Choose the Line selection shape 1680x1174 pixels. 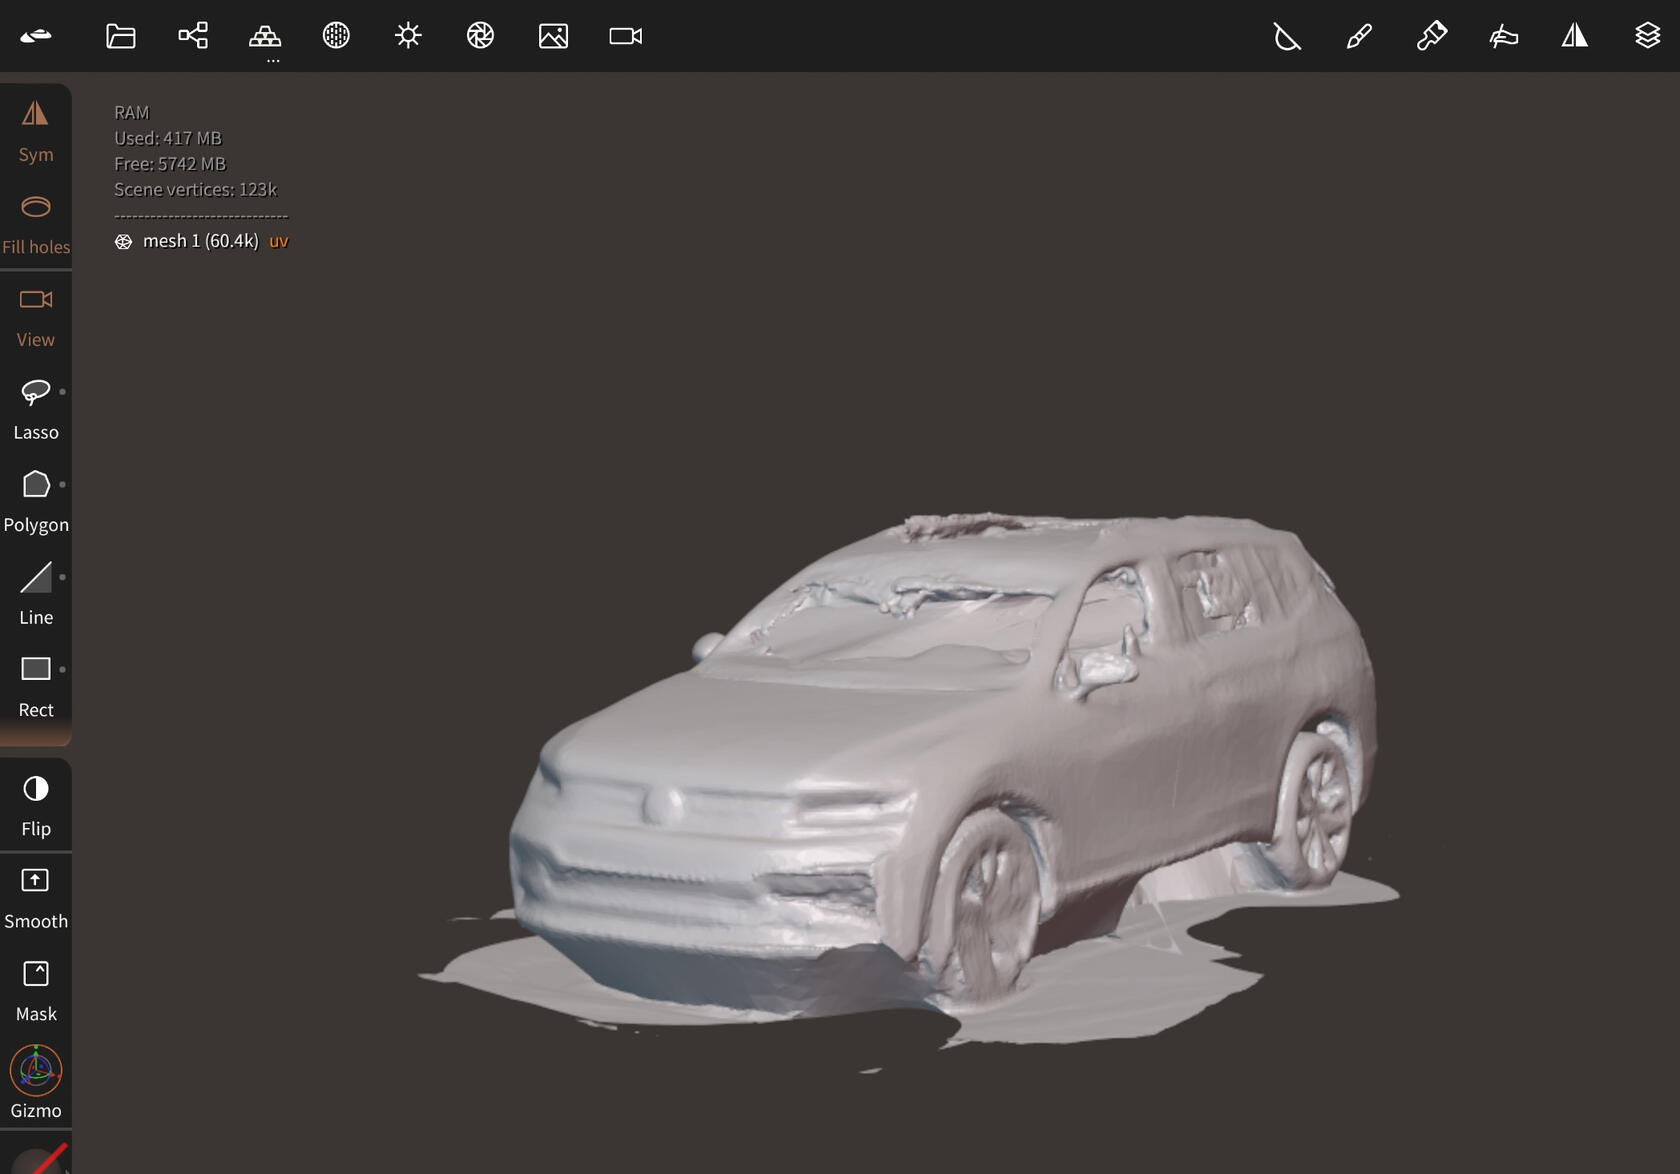pos(36,595)
